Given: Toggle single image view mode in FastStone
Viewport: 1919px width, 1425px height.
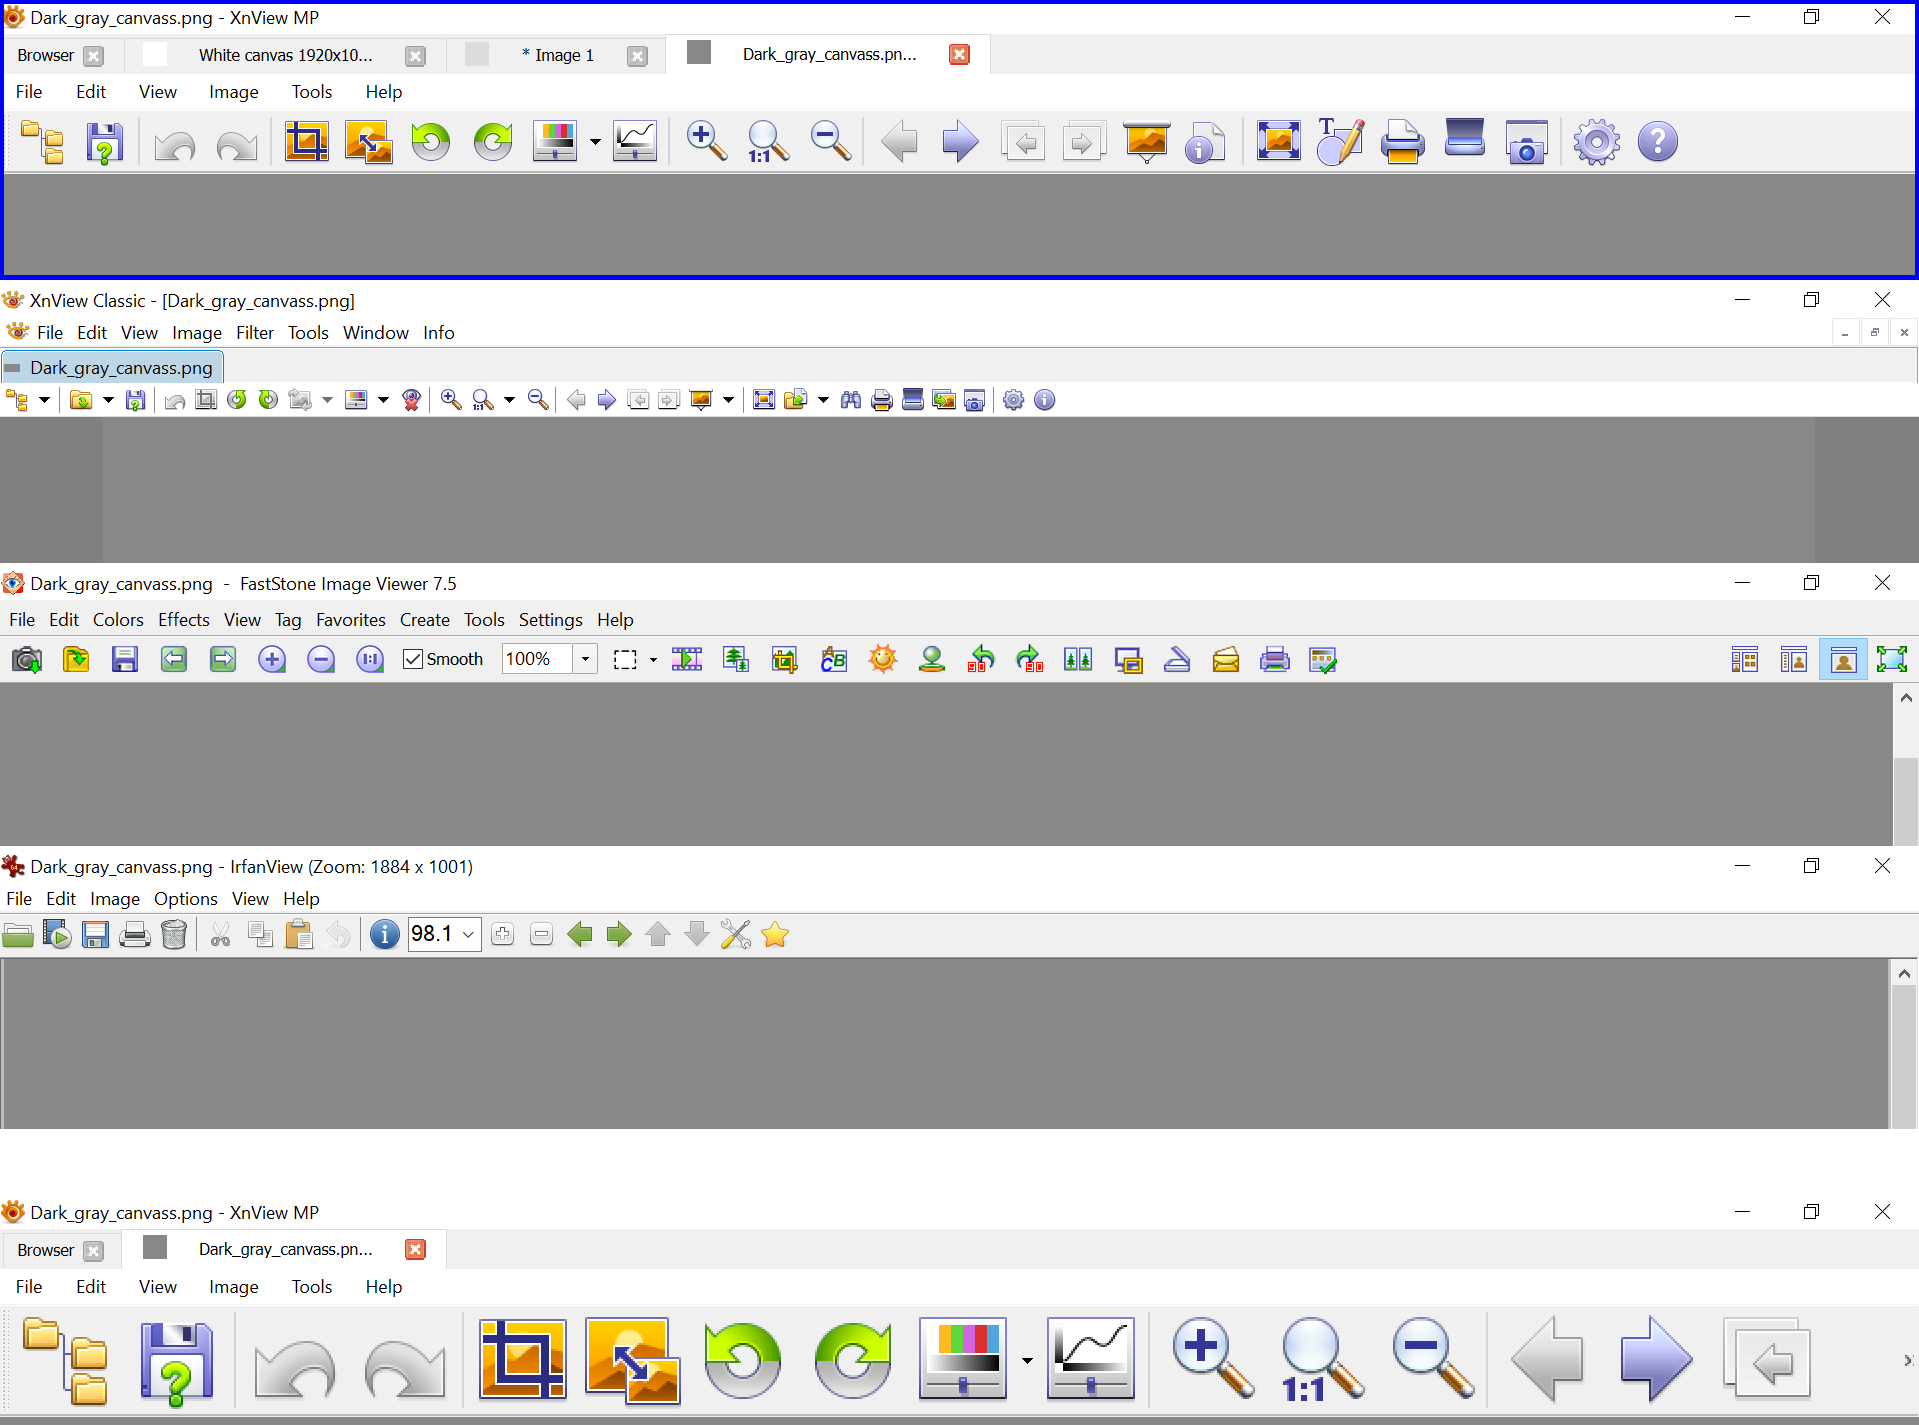Looking at the screenshot, I should [x=1843, y=660].
